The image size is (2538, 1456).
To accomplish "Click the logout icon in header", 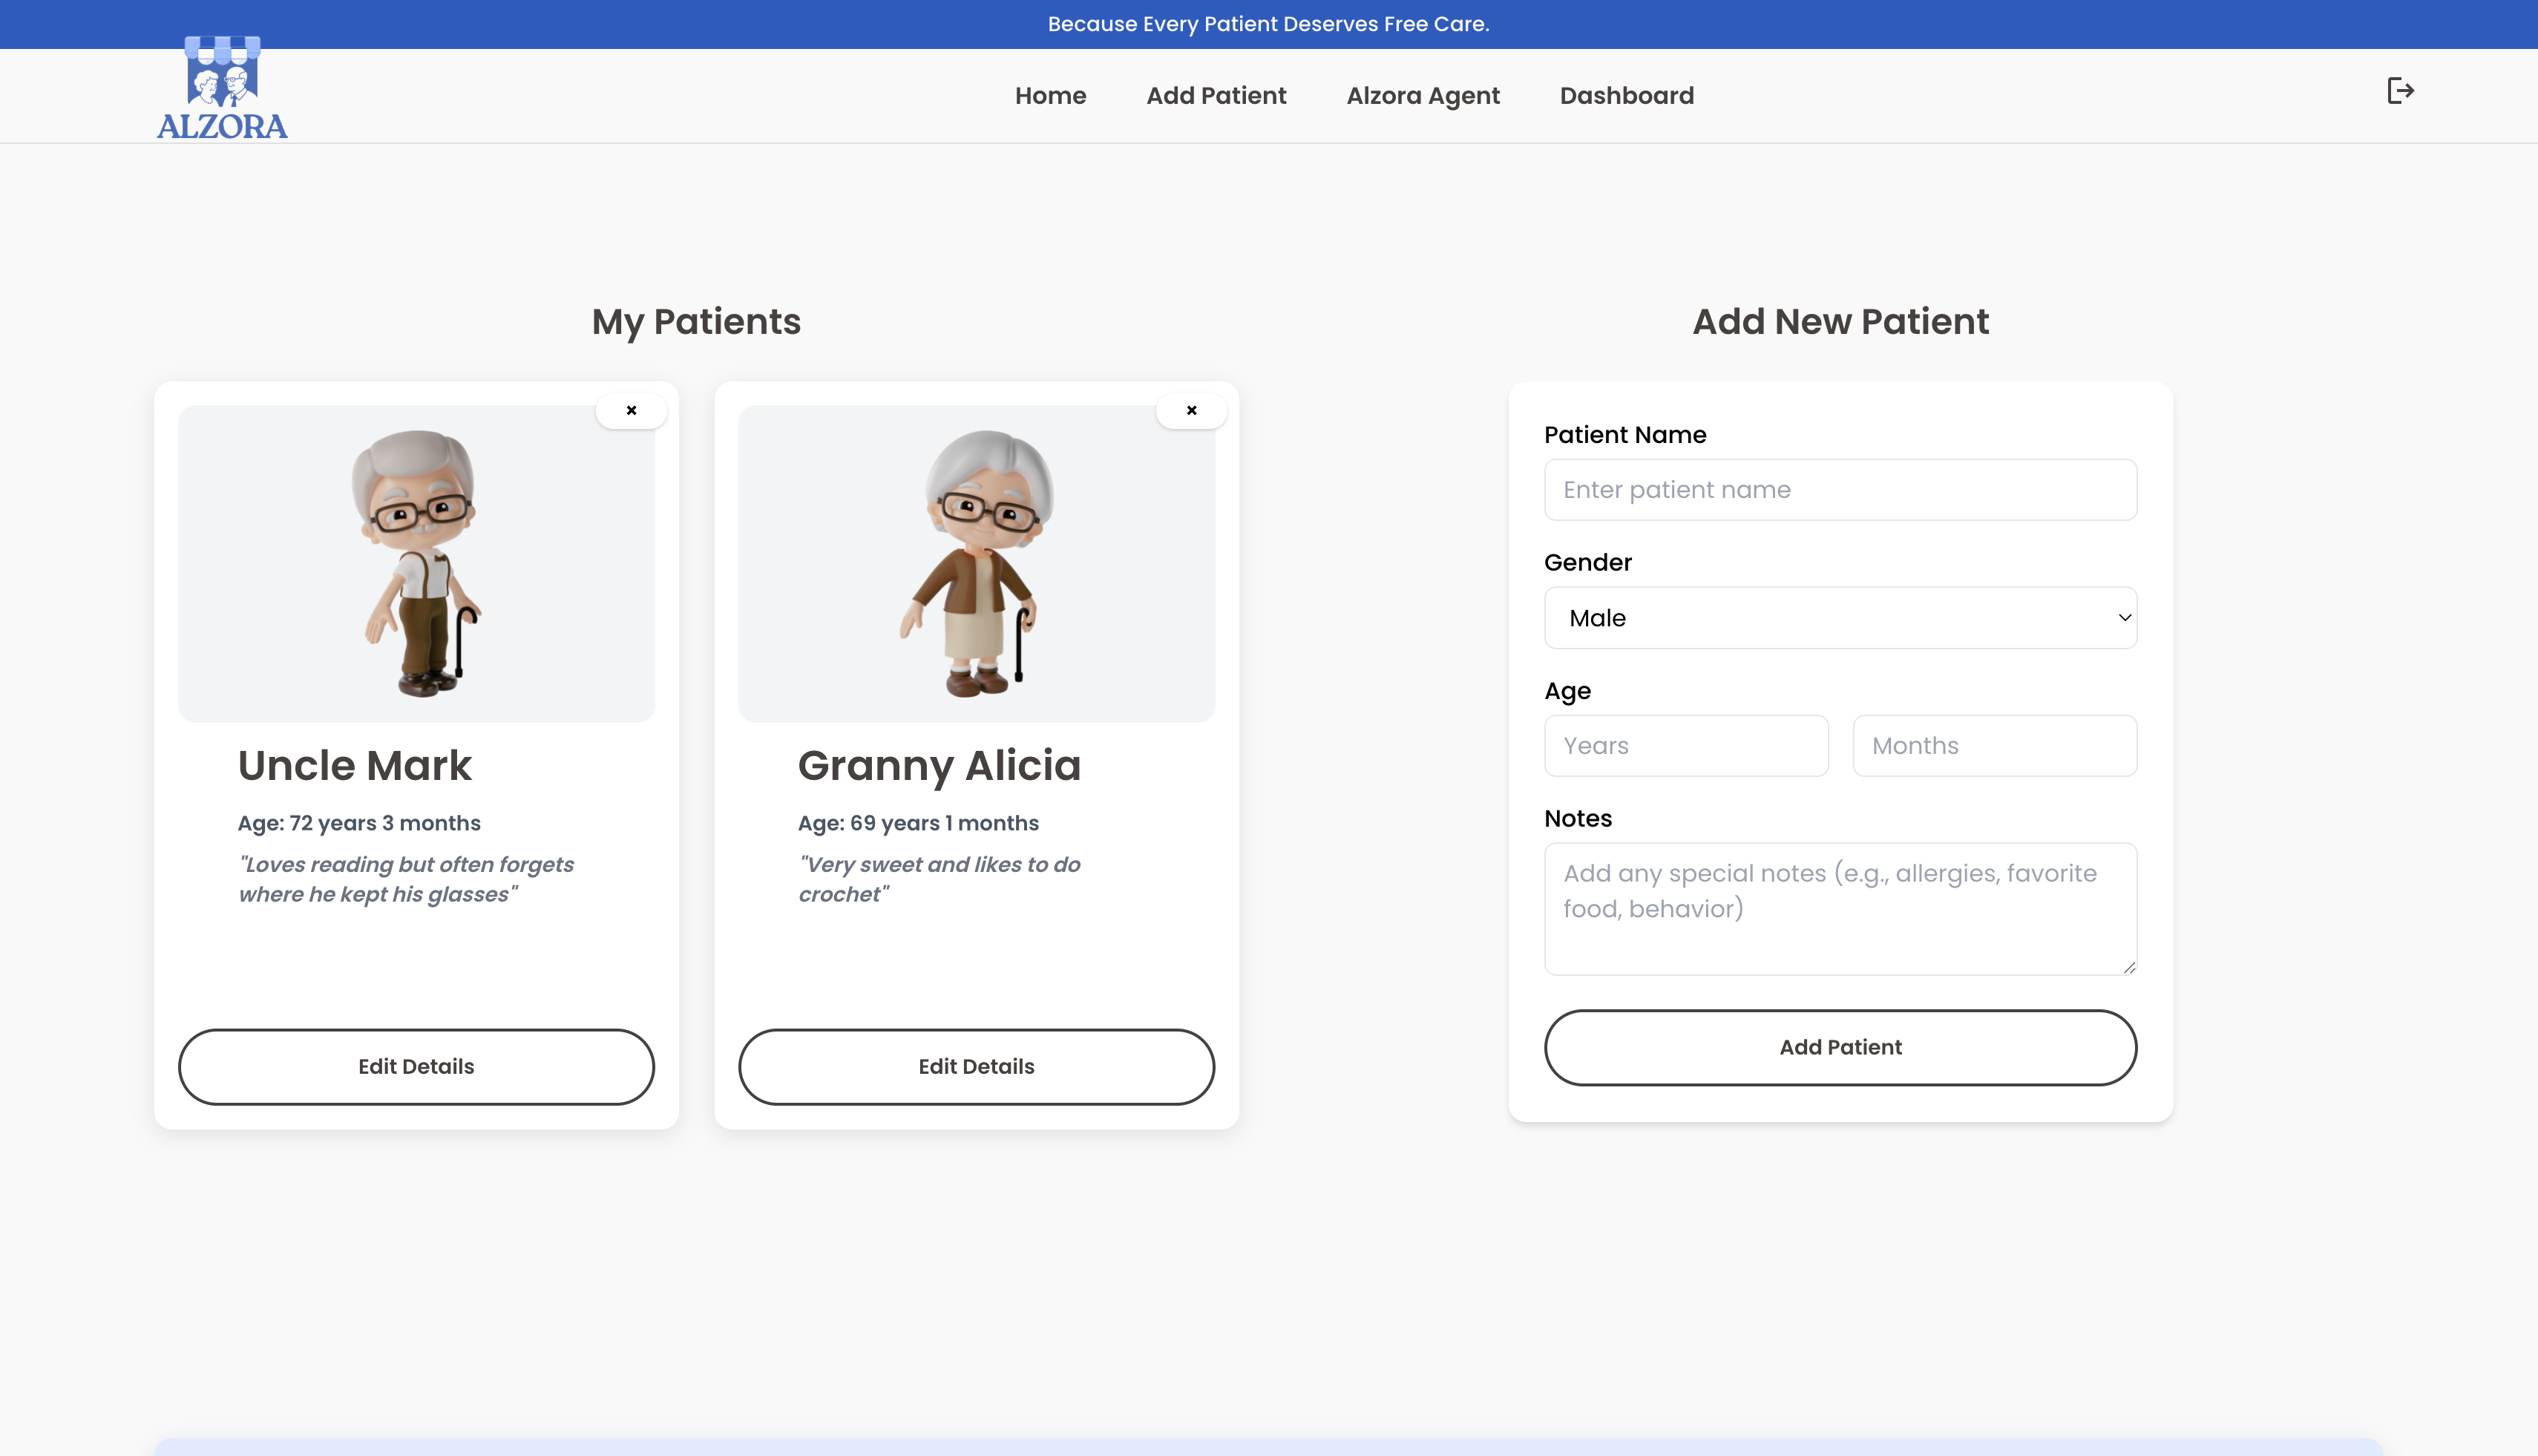I will click(x=2400, y=91).
